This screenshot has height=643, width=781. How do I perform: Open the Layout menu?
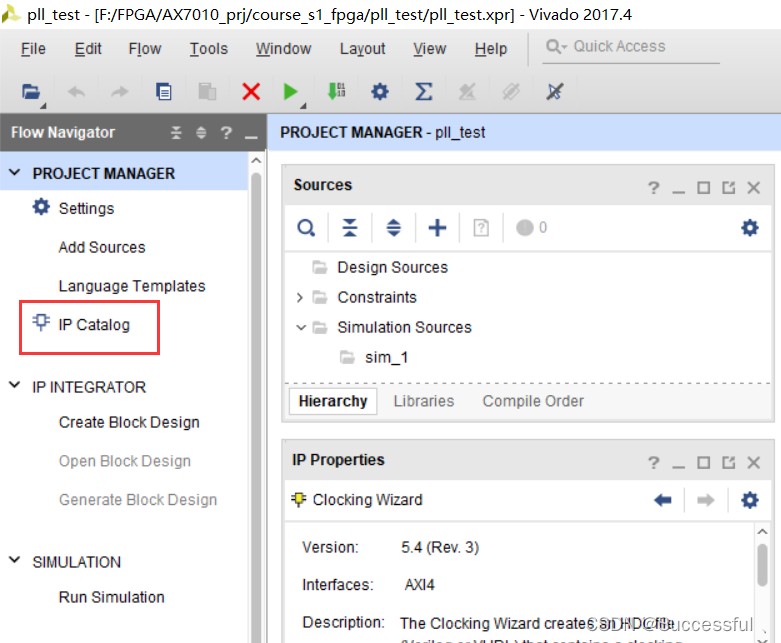(x=362, y=49)
